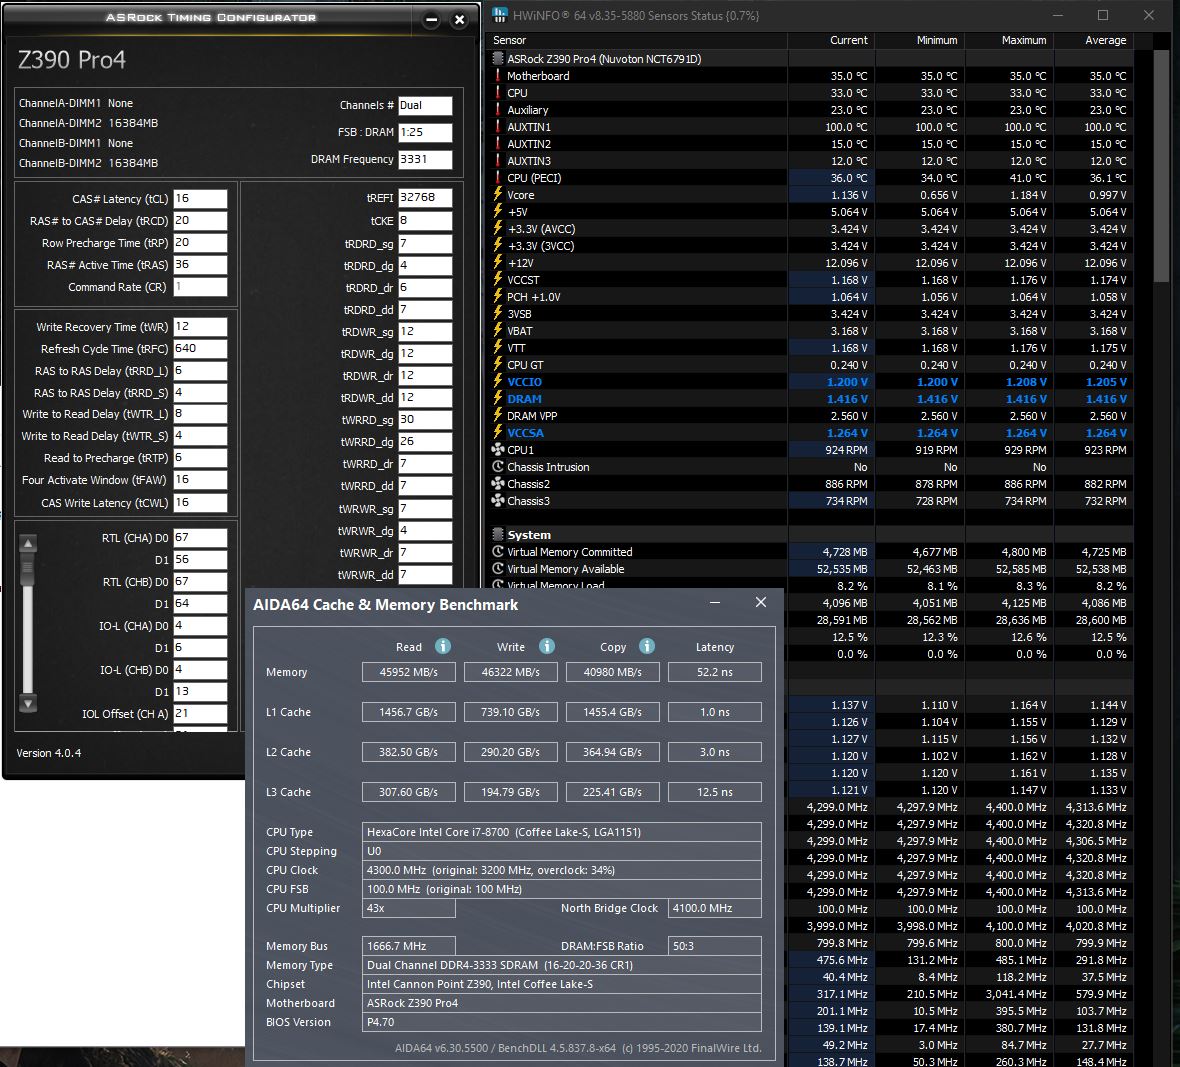
Task: Click the Maximum column header in HWiNFO
Action: click(x=1009, y=40)
